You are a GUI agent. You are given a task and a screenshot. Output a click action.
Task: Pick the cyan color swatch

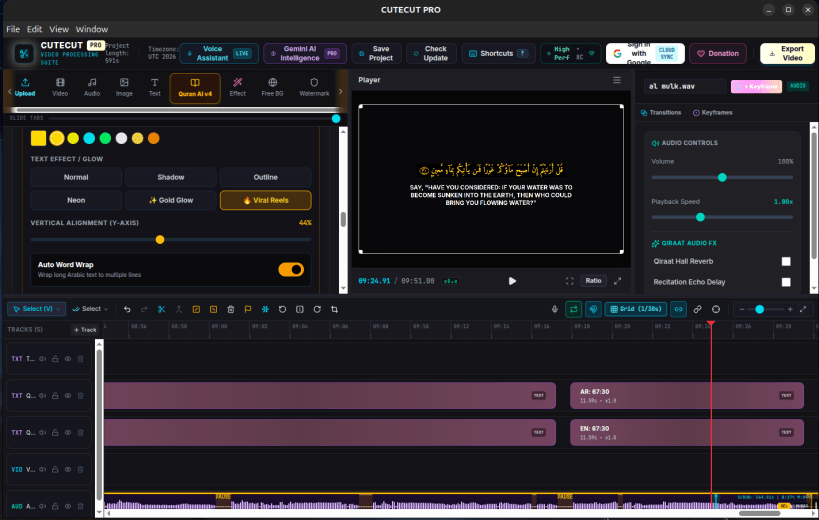coord(89,138)
